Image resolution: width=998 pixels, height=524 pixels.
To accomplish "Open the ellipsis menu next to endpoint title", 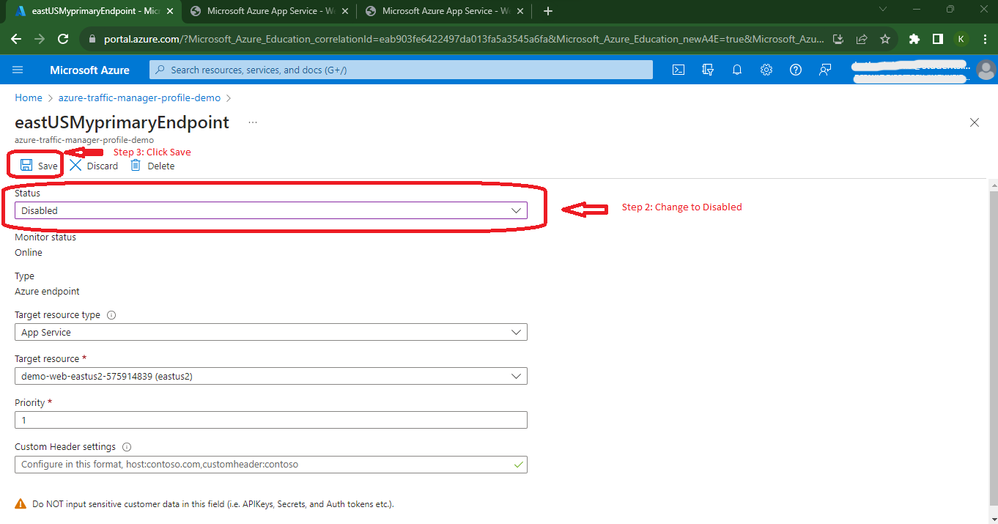I will pyautogui.click(x=253, y=122).
